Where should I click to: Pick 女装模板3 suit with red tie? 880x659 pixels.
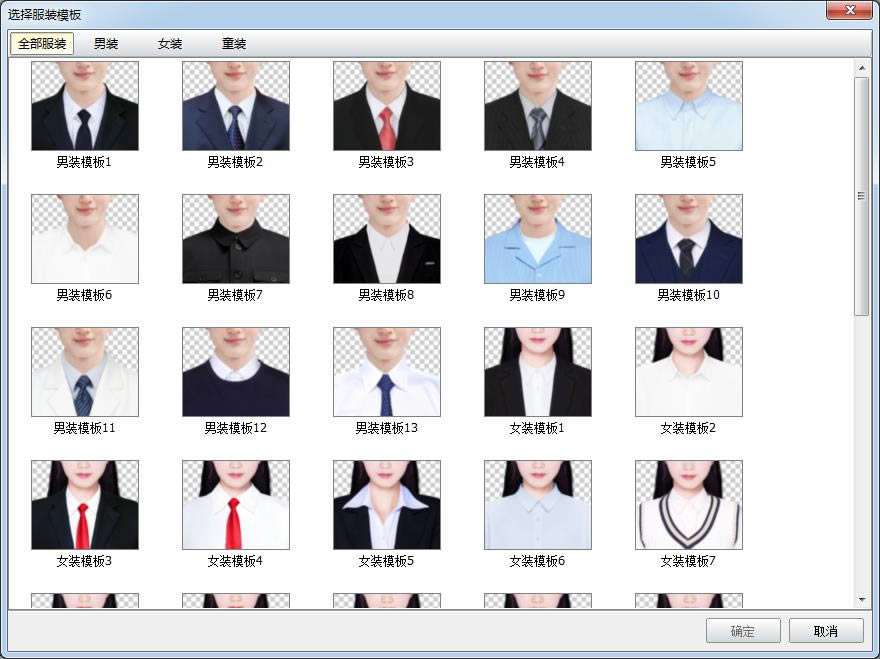point(85,505)
